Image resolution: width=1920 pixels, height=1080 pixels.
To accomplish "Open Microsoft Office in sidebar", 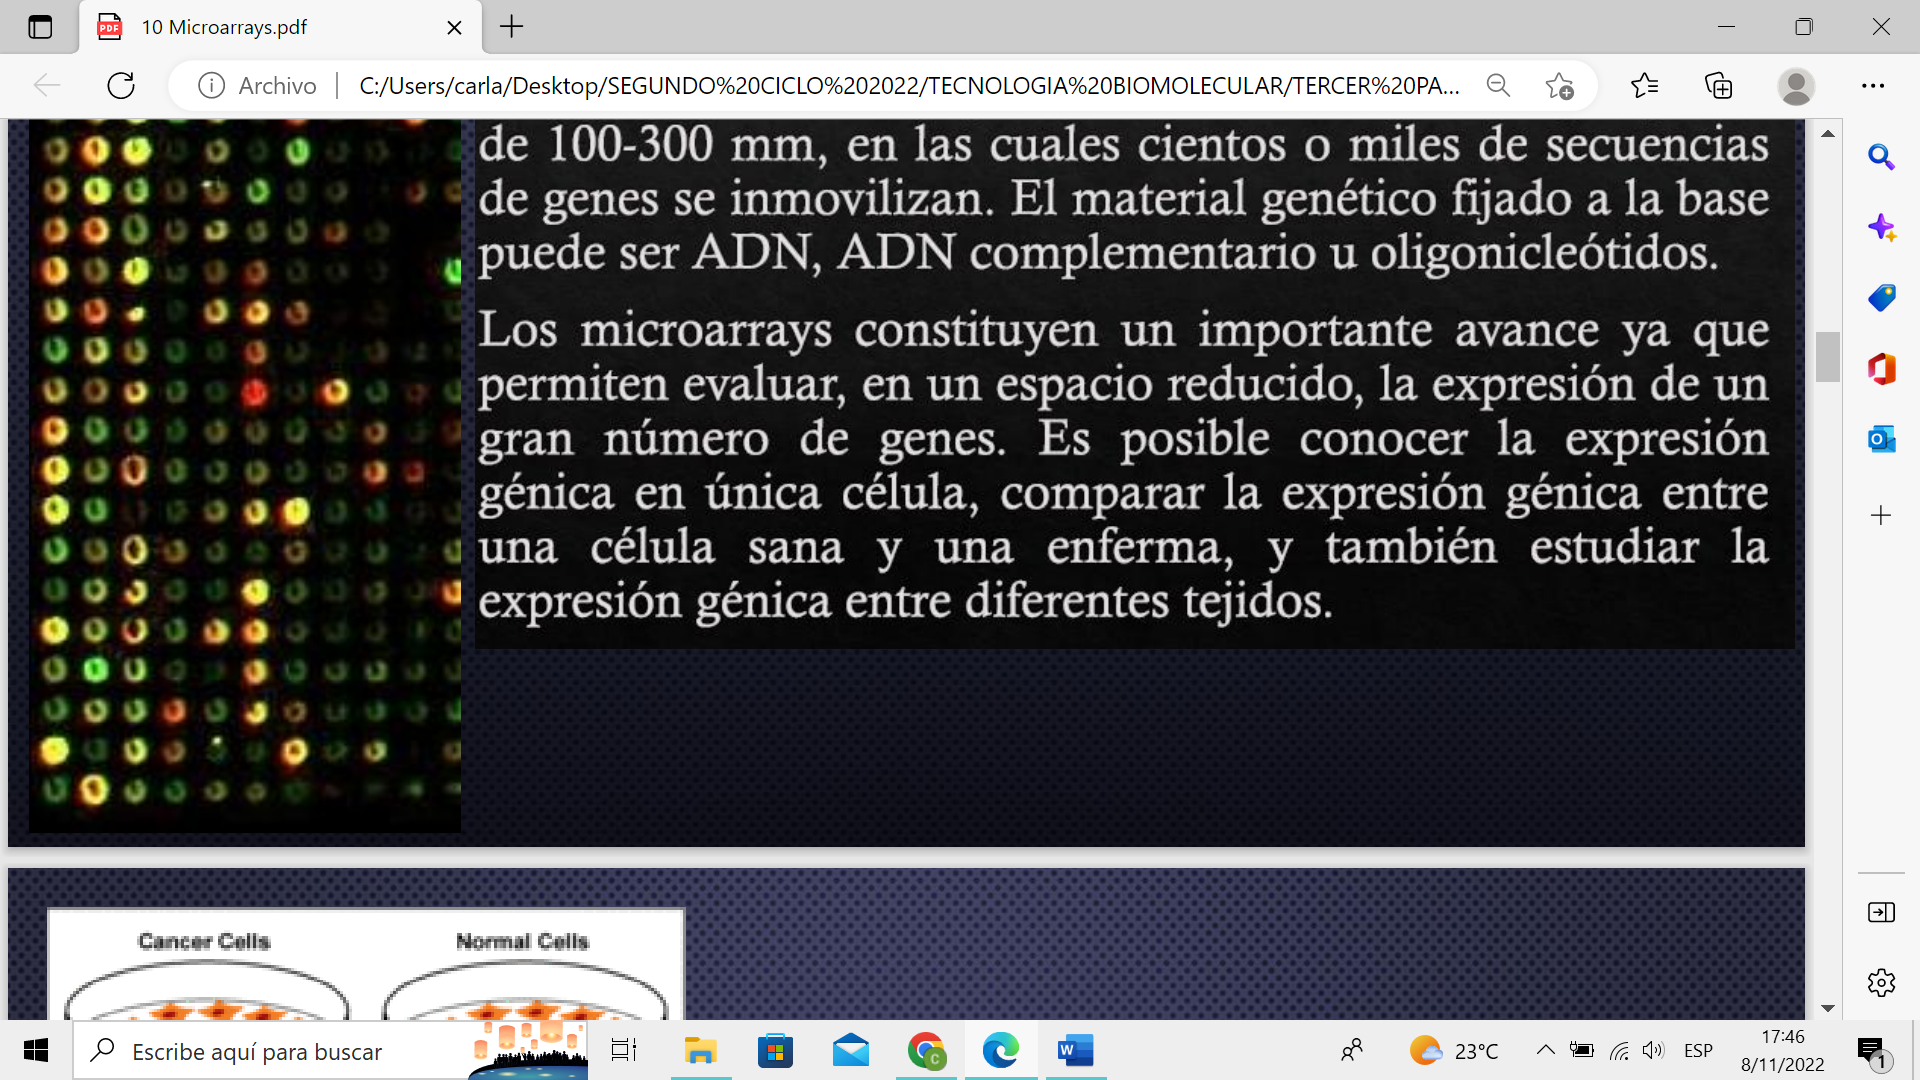I will point(1881,369).
